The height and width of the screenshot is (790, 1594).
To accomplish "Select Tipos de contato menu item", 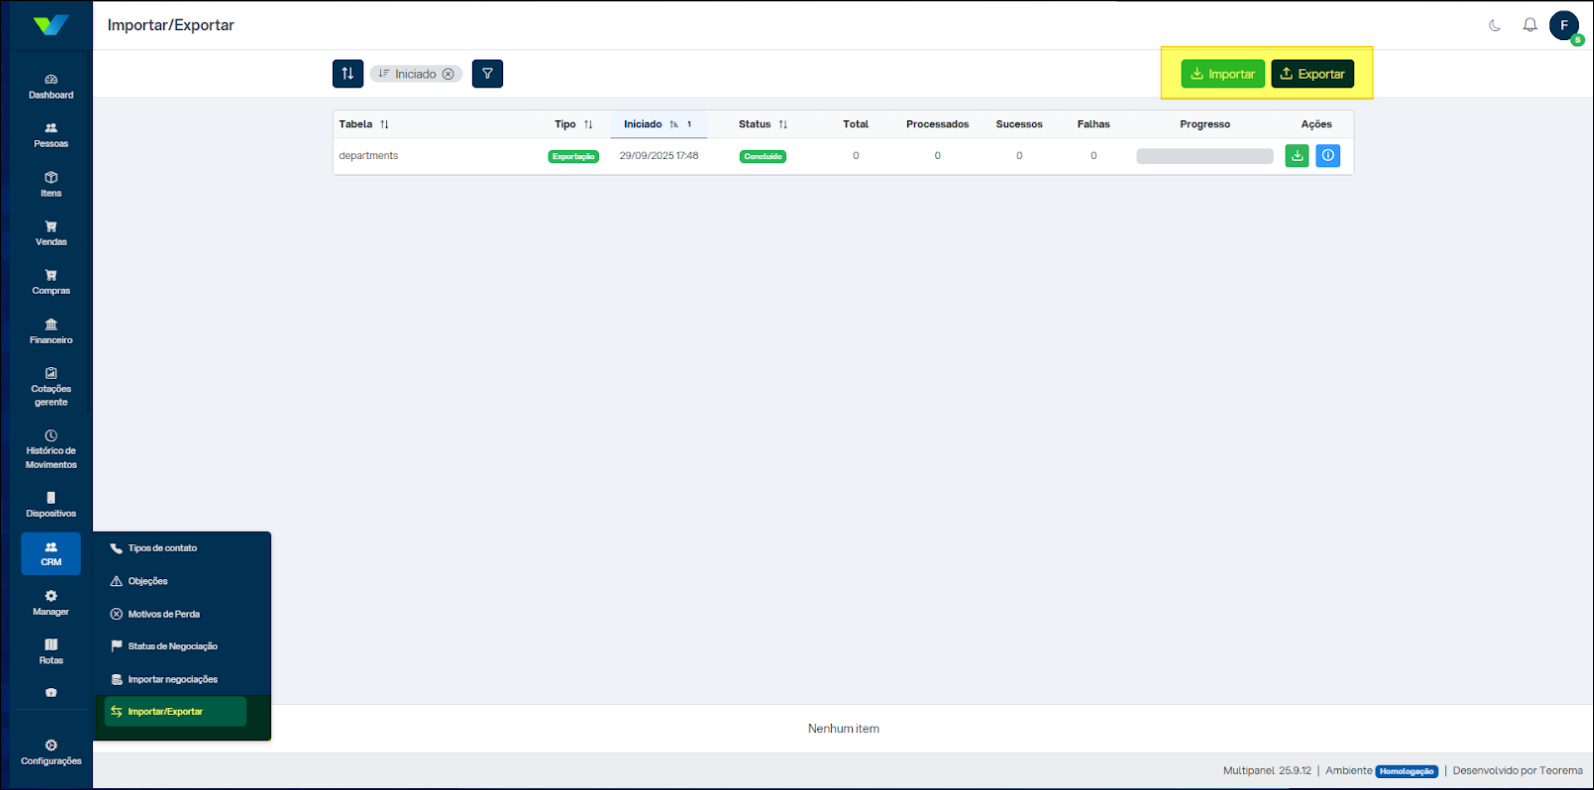I will [x=162, y=548].
